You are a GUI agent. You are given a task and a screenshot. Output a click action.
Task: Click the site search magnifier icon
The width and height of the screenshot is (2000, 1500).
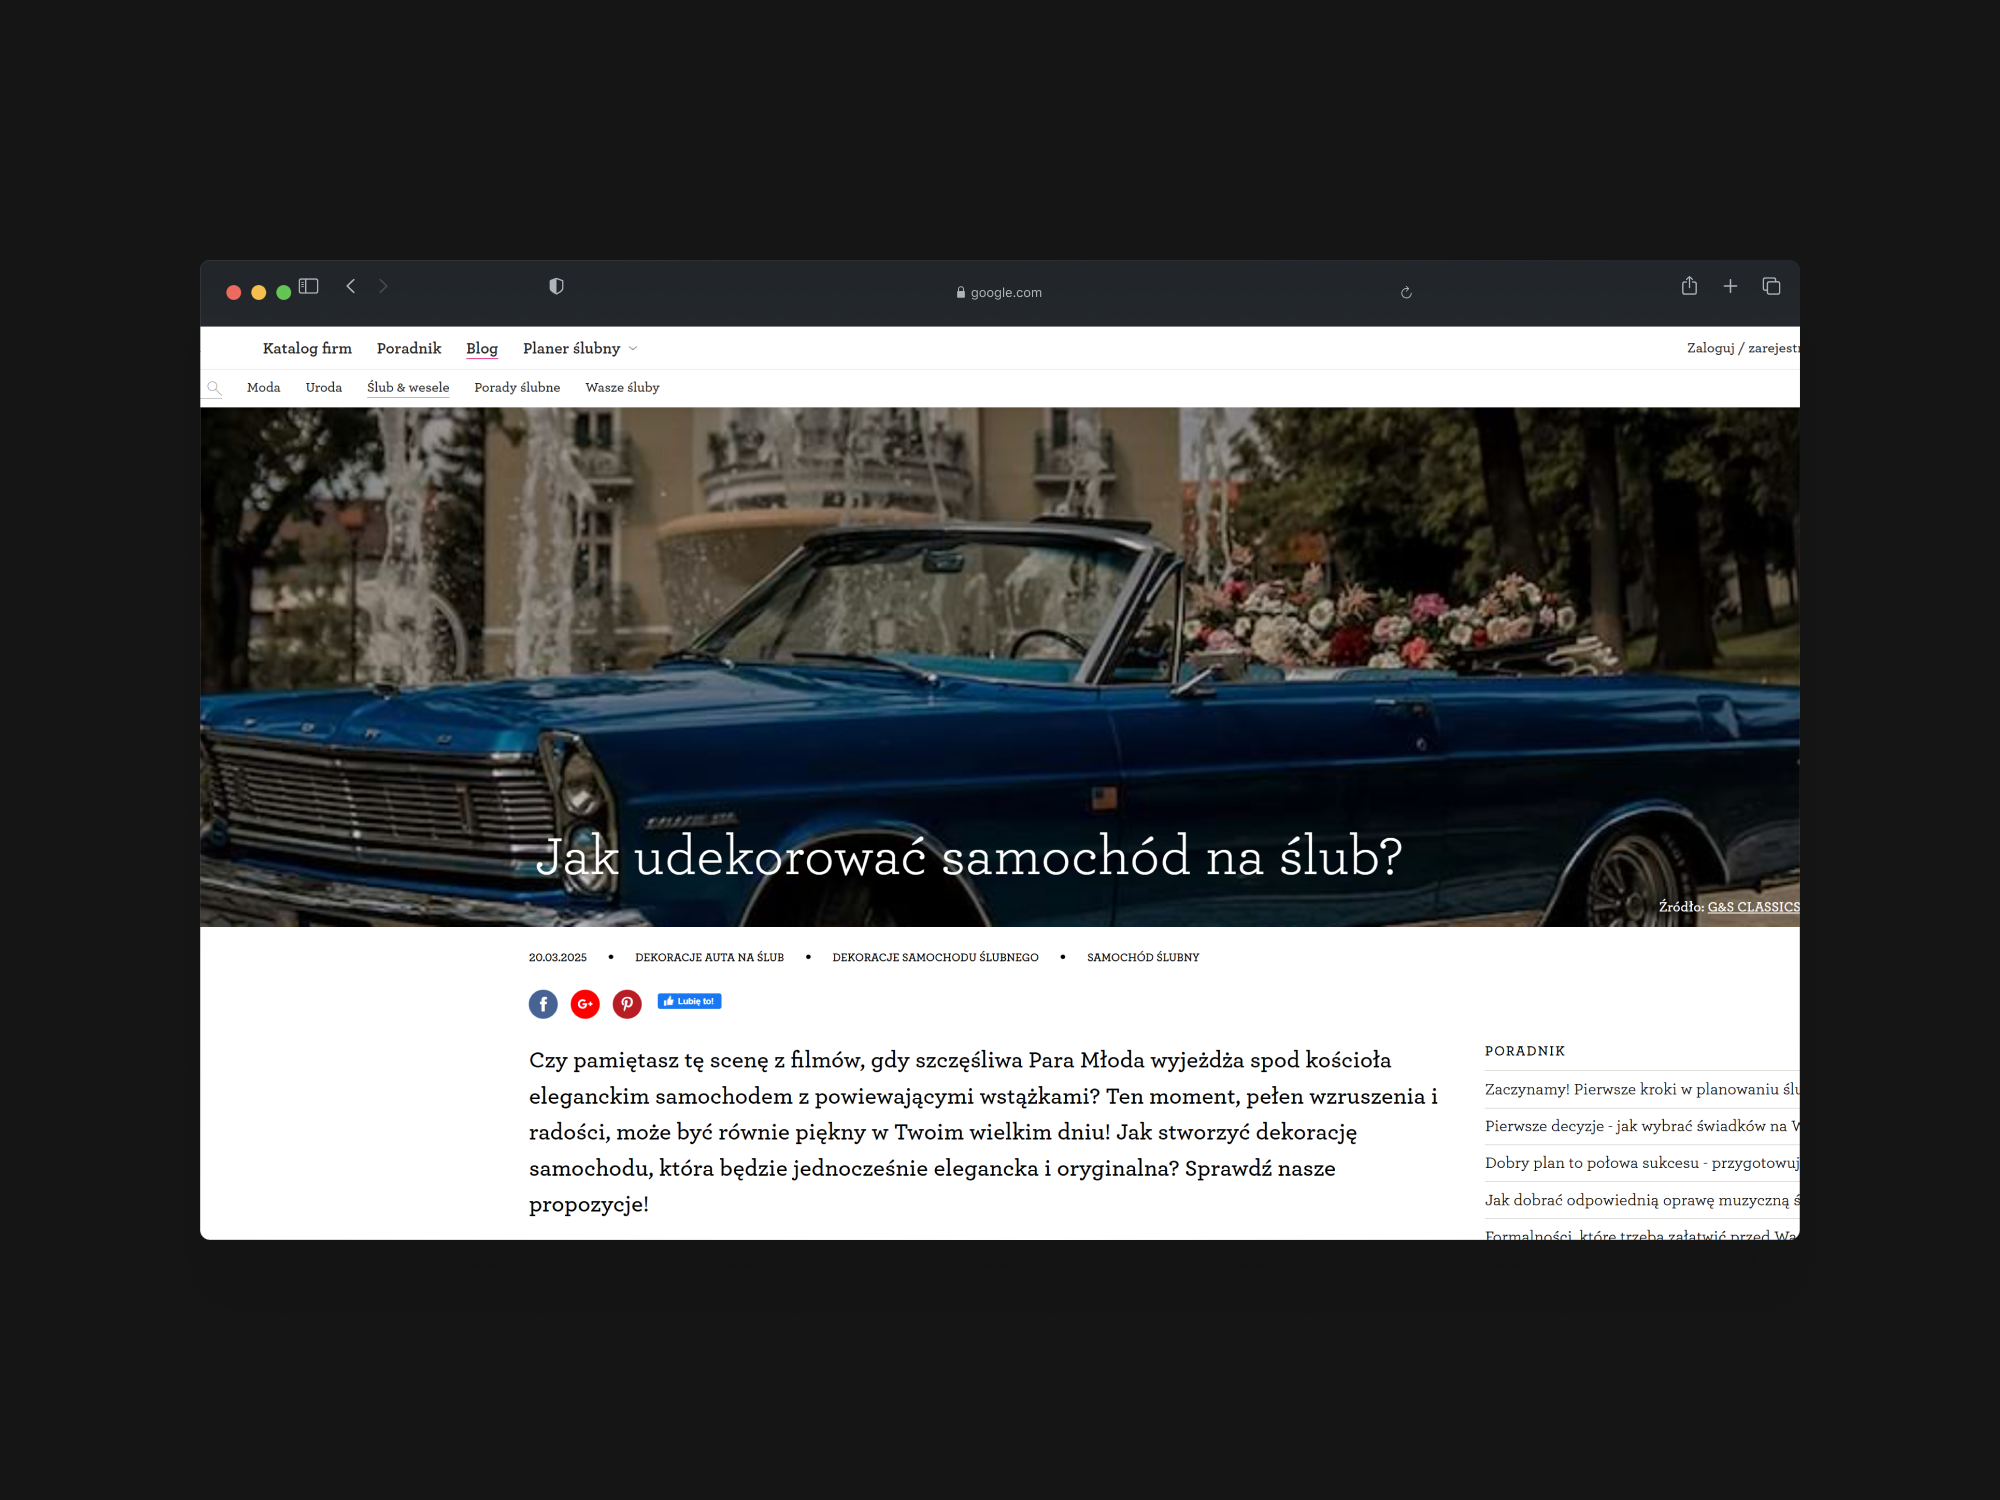point(213,388)
